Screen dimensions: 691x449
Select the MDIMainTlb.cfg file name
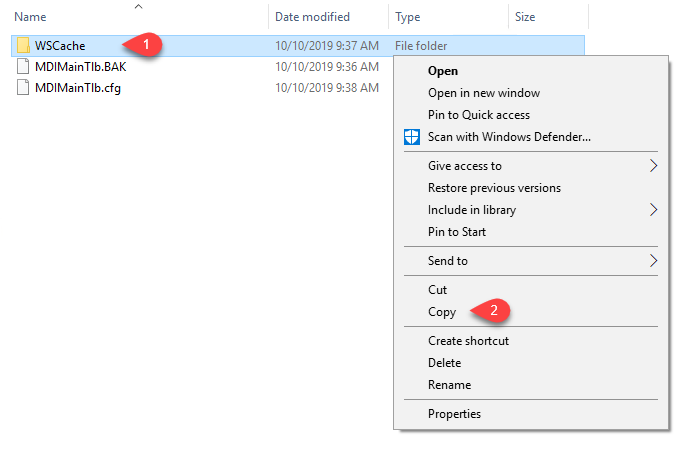[78, 88]
